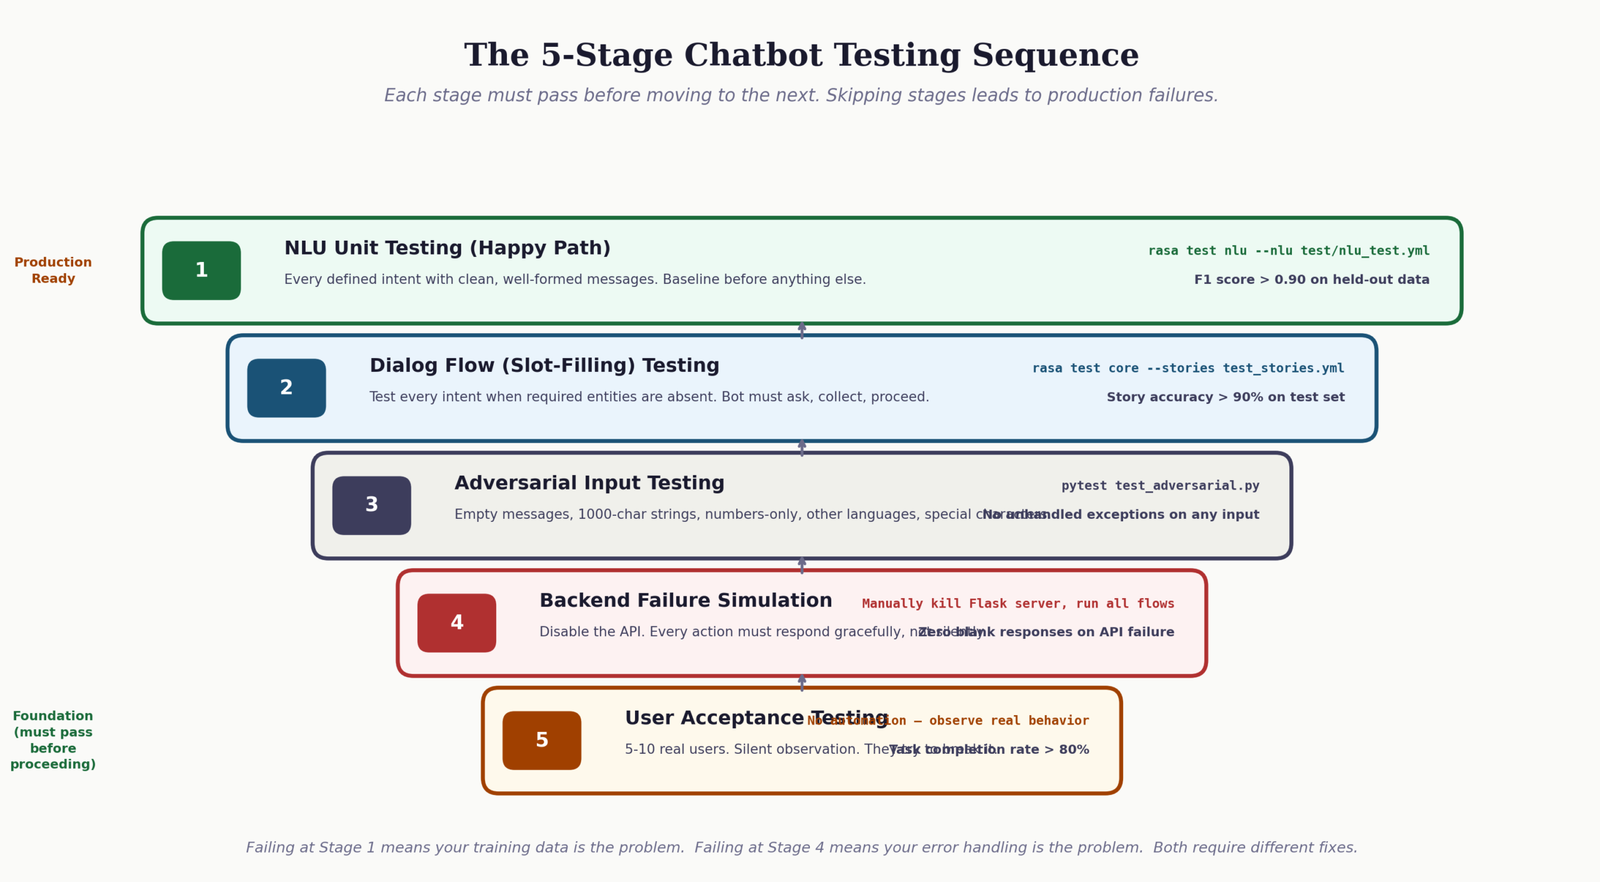Image resolution: width=1600 pixels, height=882 pixels.
Task: Click the green stage 1 number badge
Action: 201,271
